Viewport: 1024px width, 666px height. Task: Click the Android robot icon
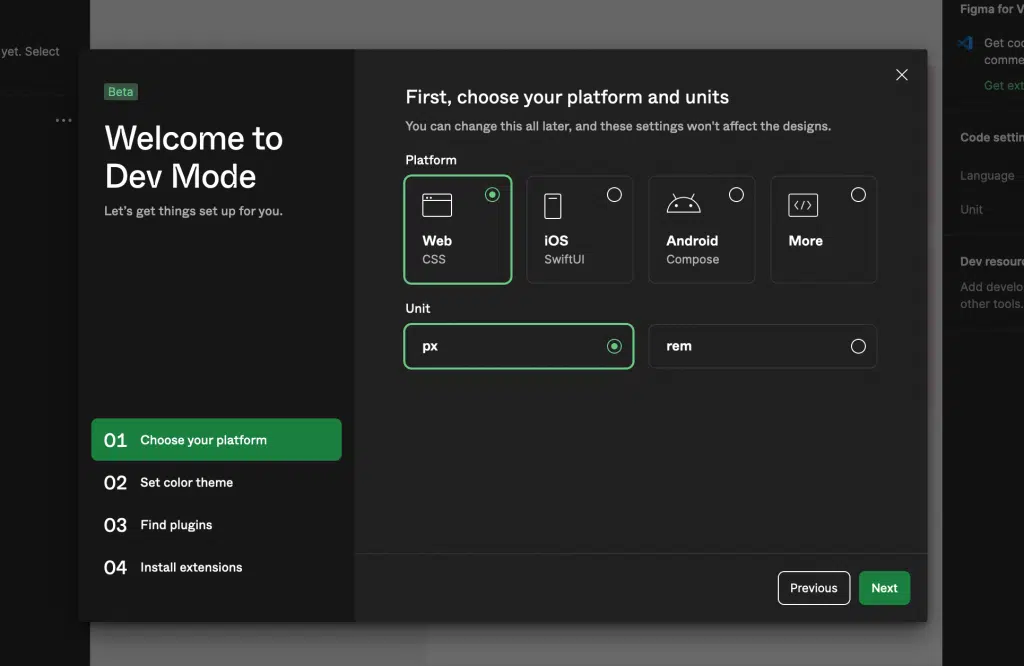[682, 201]
